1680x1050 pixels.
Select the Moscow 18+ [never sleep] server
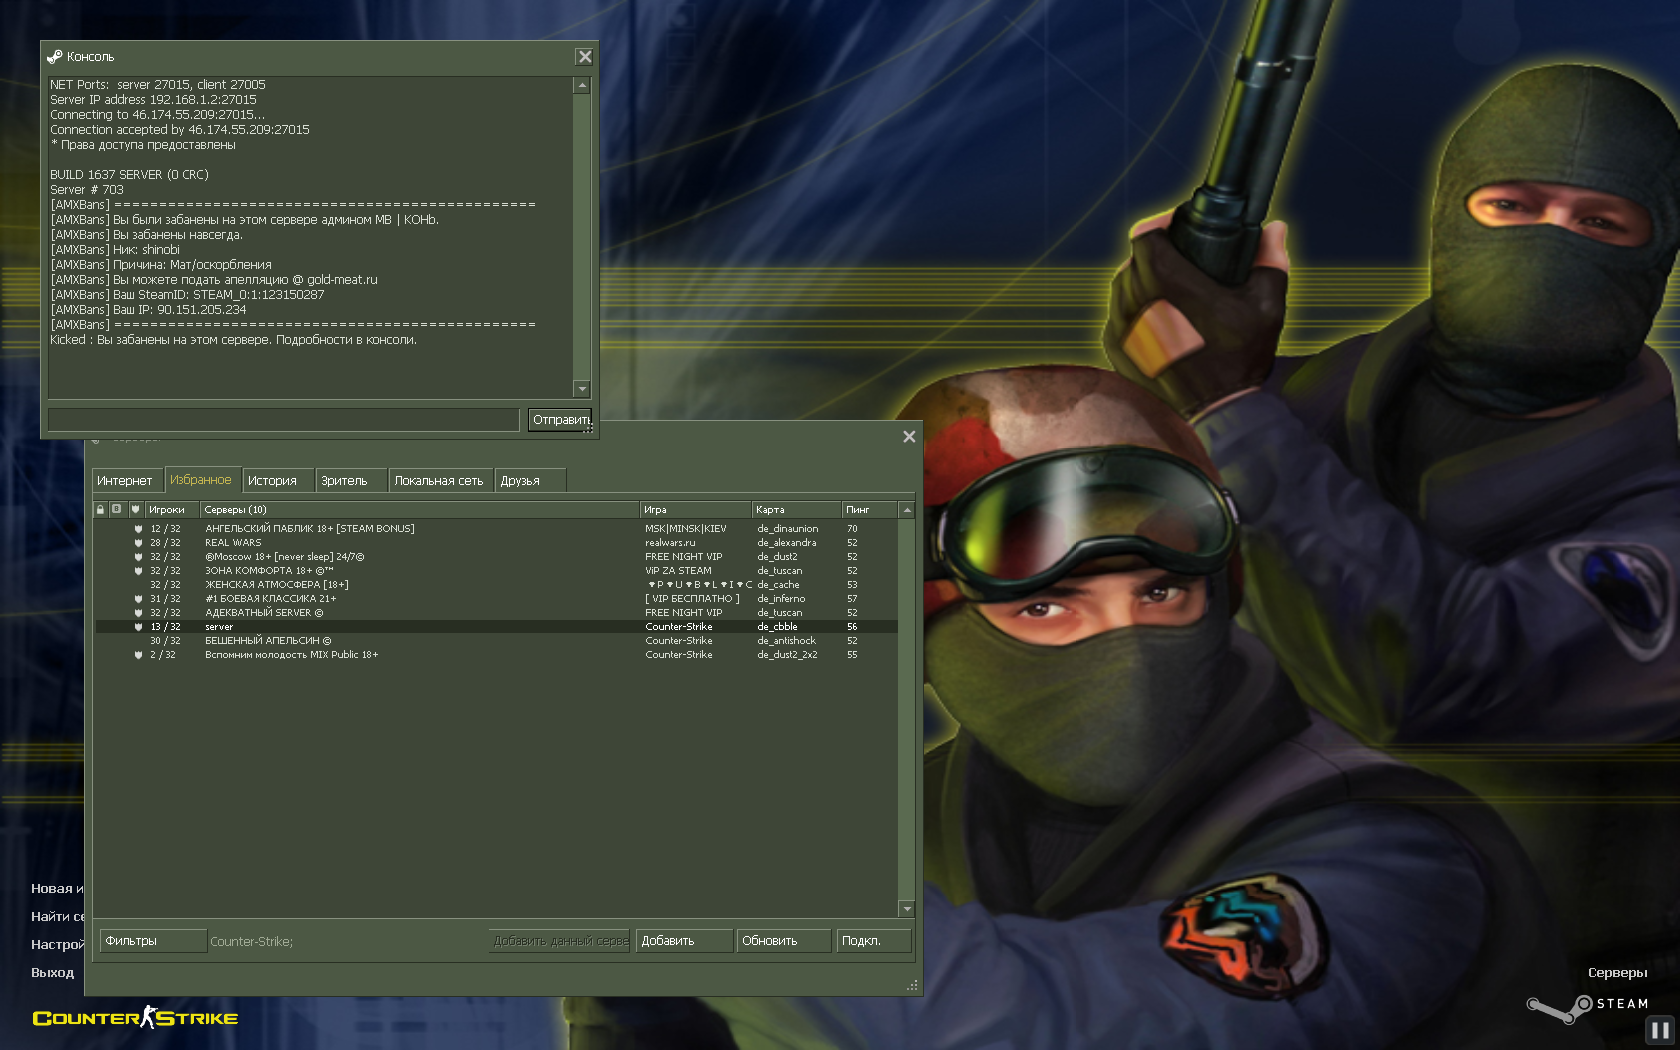pos(496,557)
